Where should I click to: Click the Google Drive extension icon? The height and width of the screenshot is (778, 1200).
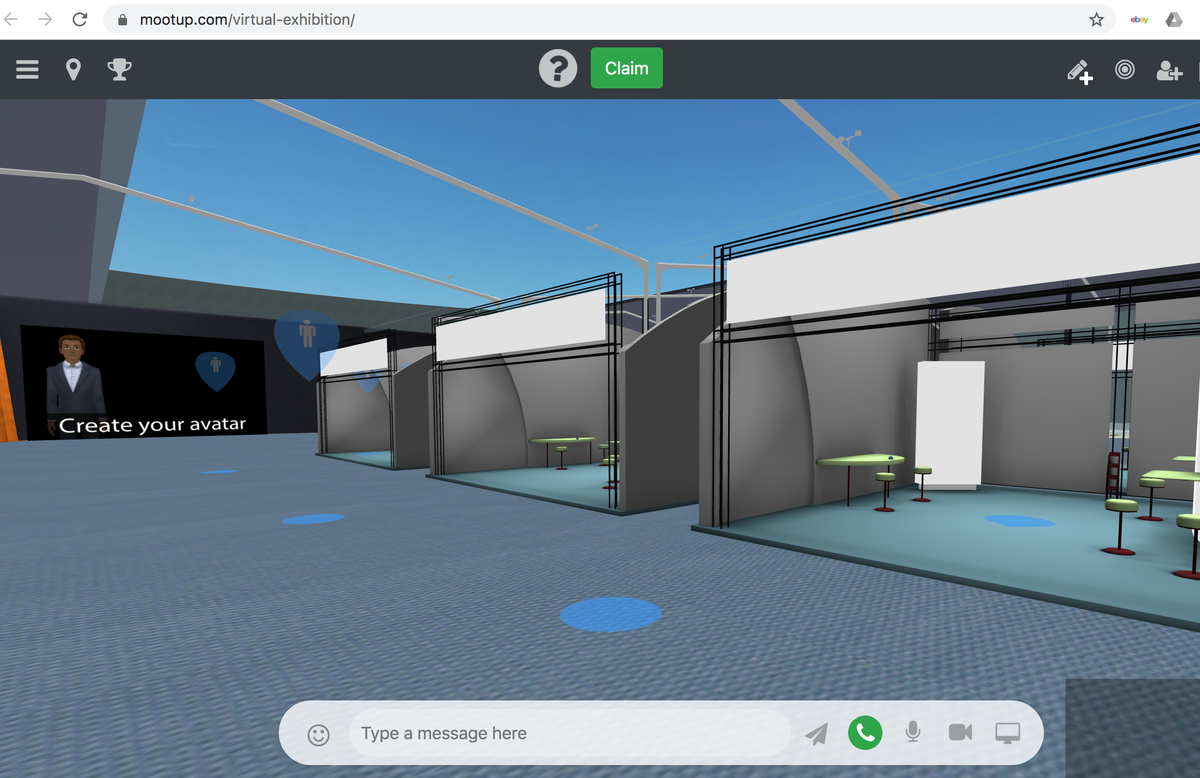[1174, 19]
